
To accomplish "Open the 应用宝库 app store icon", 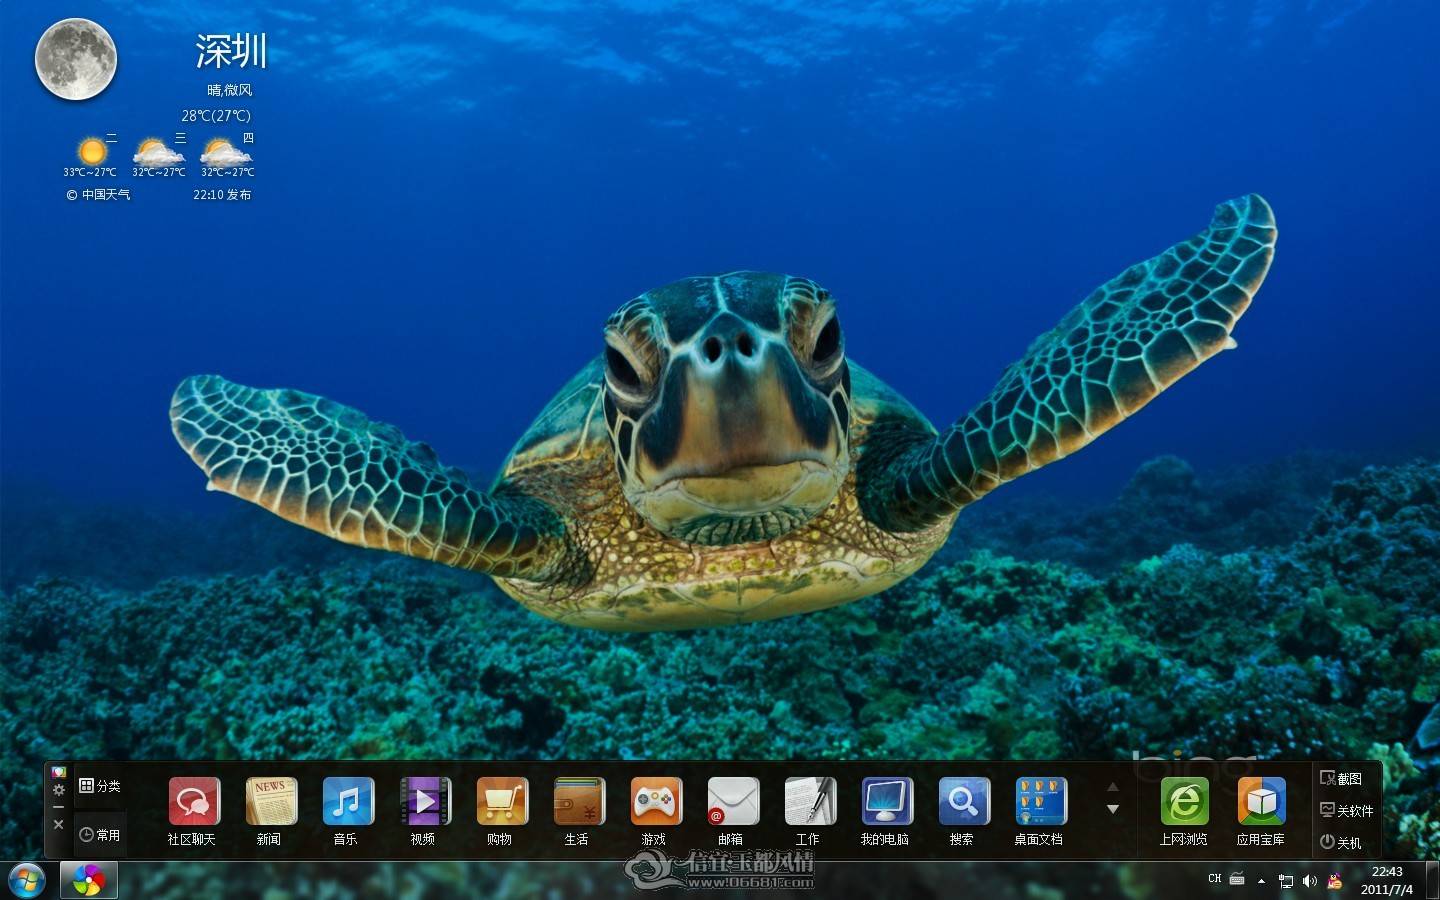I will (1262, 803).
